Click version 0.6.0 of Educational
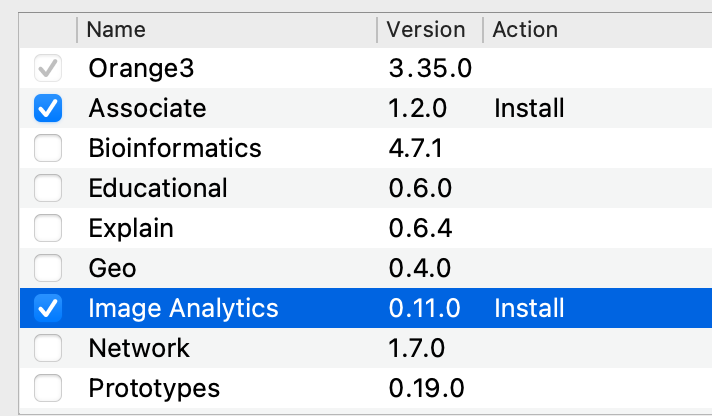This screenshot has width=712, height=416. pyautogui.click(x=420, y=188)
